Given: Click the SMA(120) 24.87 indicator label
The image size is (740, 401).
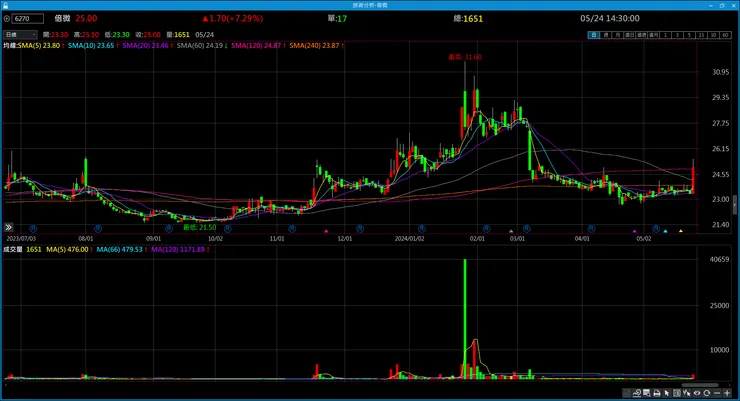Looking at the screenshot, I should 256,45.
